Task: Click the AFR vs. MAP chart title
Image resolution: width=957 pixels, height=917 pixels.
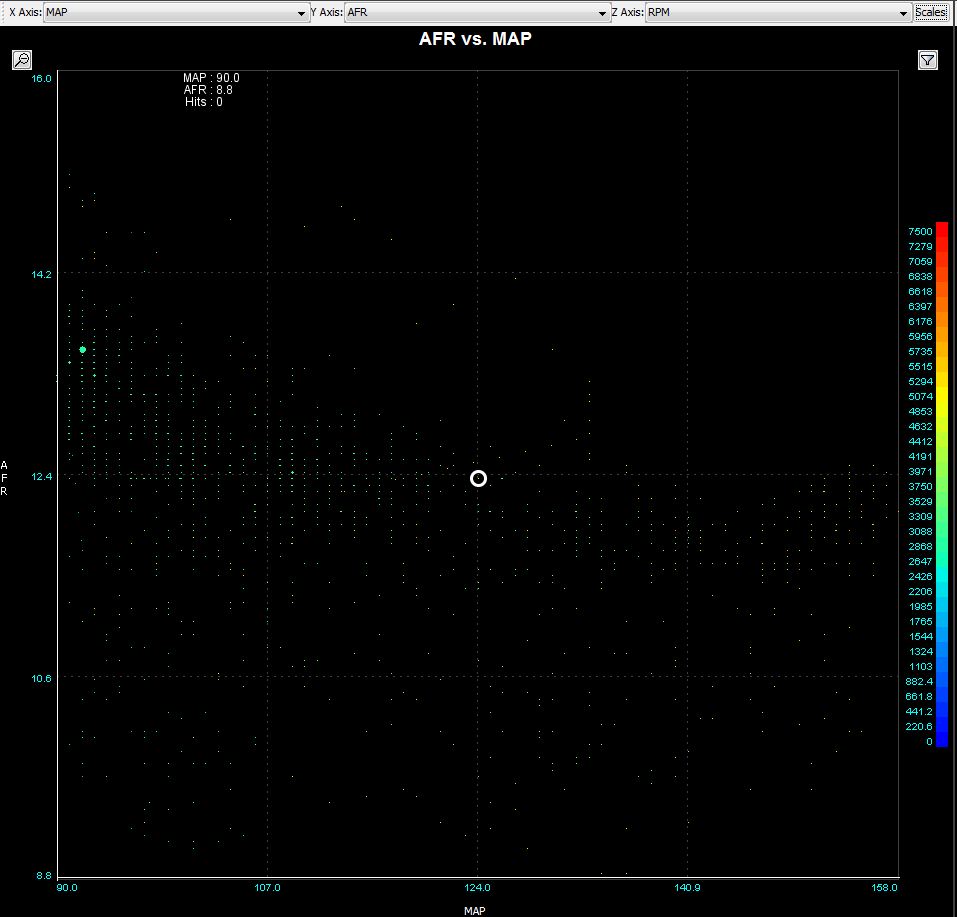Action: (x=475, y=40)
